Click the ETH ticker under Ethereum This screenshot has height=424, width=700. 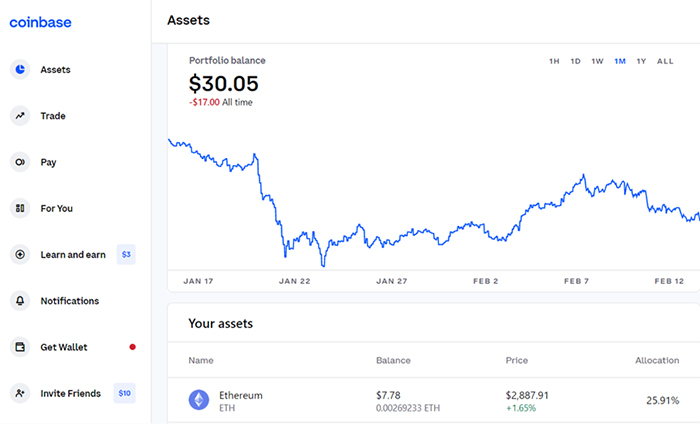[x=227, y=408]
